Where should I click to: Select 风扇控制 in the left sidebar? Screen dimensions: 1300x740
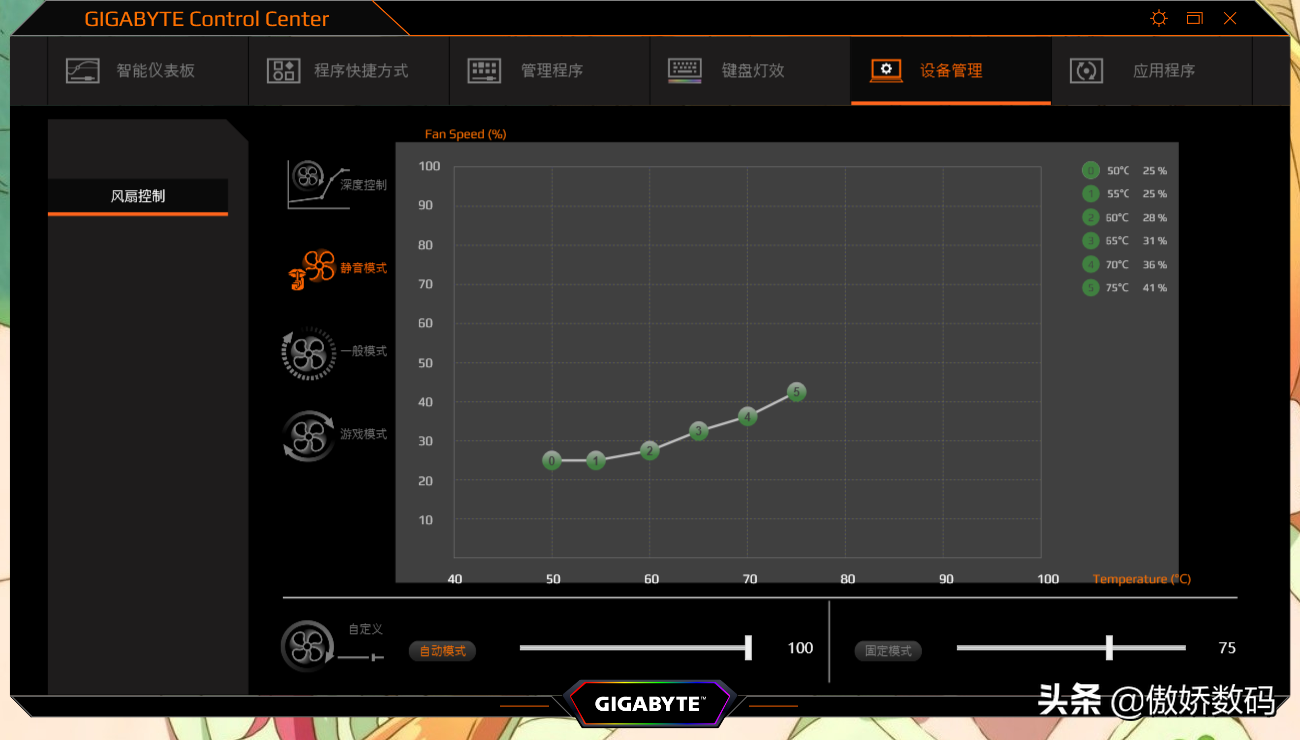(x=138, y=196)
